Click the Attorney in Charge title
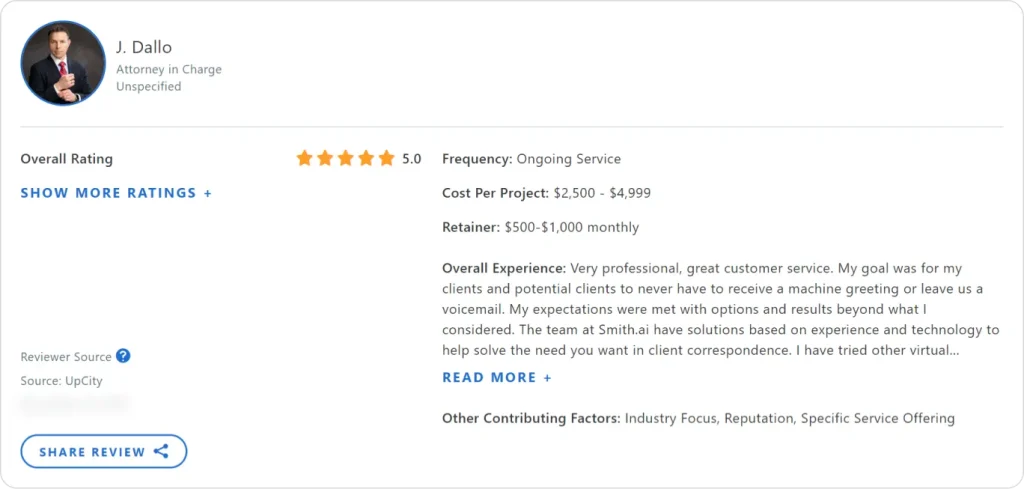The image size is (1024, 489). coord(169,70)
